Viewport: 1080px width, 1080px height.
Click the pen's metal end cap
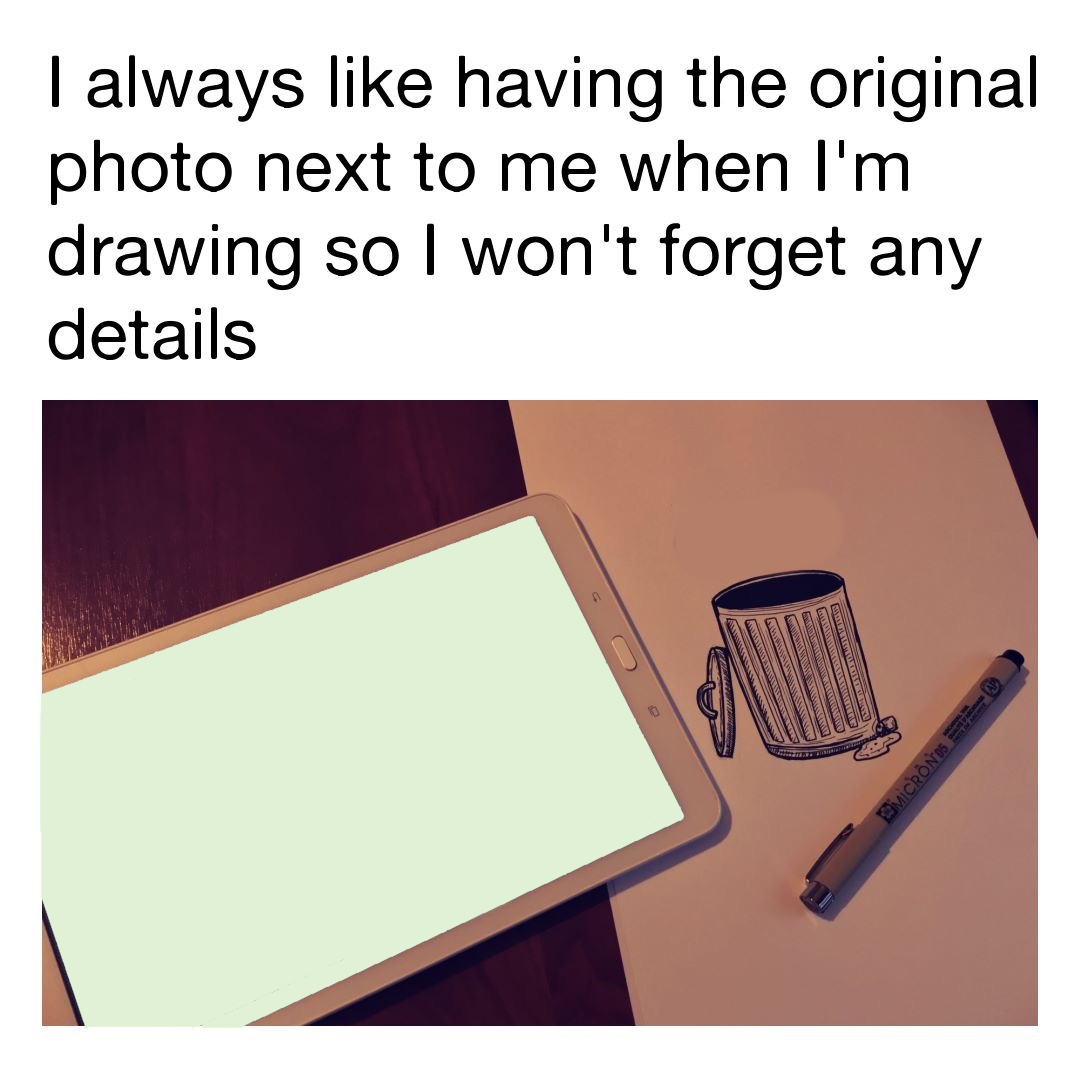[x=816, y=896]
